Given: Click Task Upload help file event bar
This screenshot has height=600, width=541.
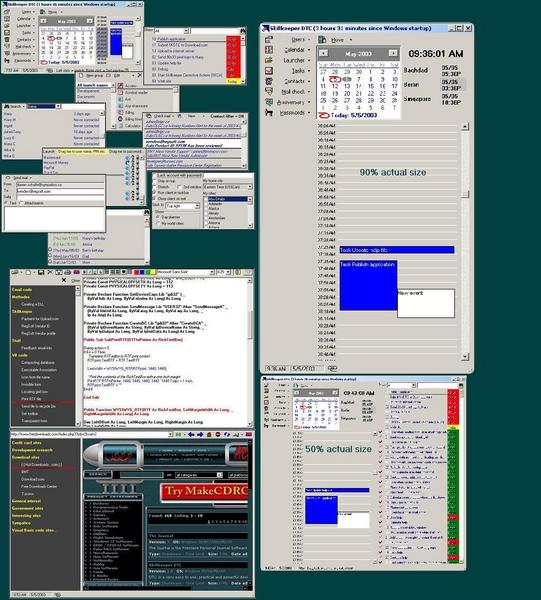Looking at the screenshot, I should coord(397,250).
